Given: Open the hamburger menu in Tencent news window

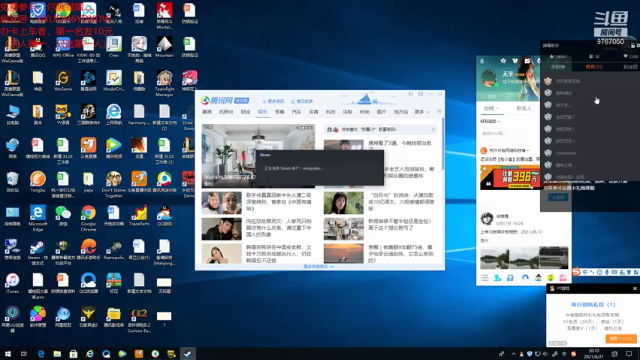Looking at the screenshot, I should [x=439, y=111].
